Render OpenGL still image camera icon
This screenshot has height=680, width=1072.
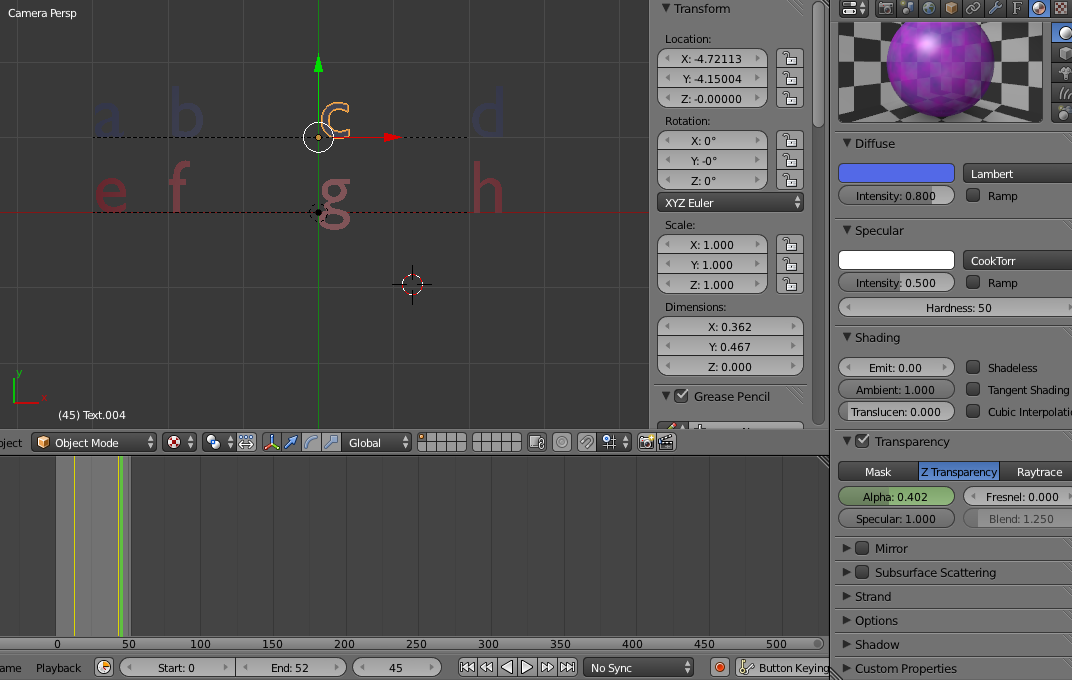[x=646, y=443]
